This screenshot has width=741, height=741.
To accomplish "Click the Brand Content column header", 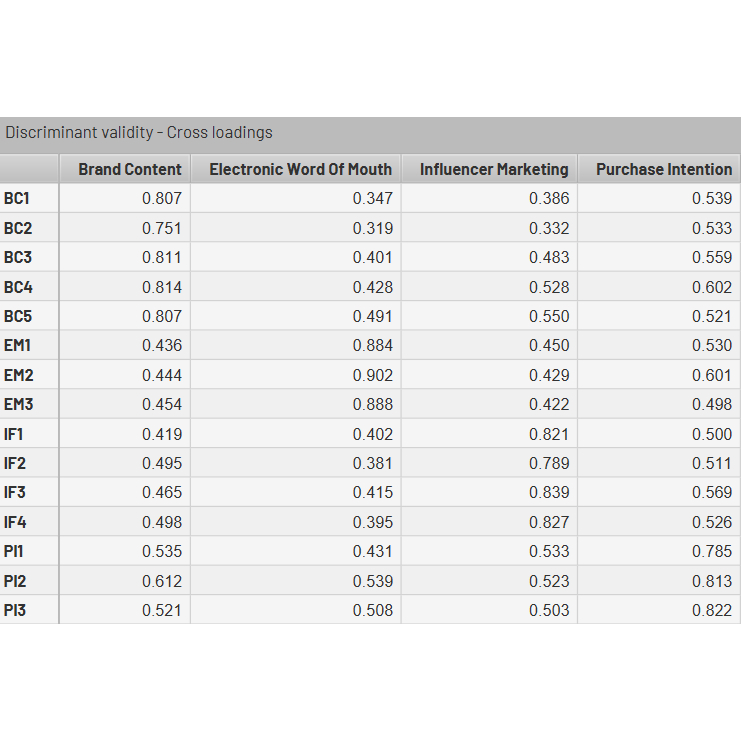I will click(130, 169).
